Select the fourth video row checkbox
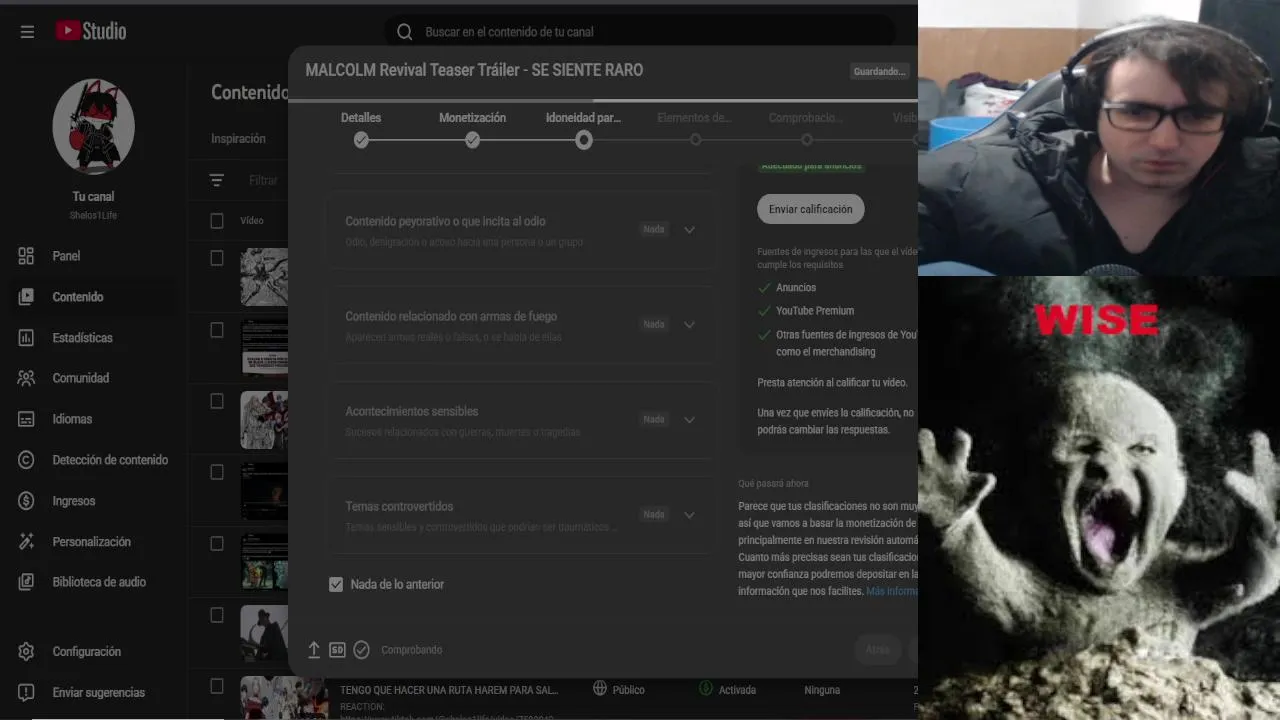Image resolution: width=1280 pixels, height=720 pixels. click(x=217, y=472)
